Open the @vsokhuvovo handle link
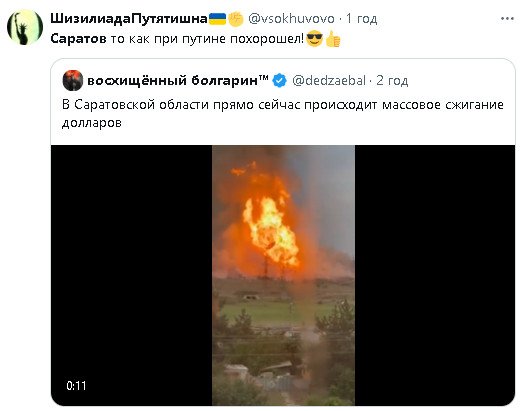This screenshot has width=525, height=411. click(291, 19)
